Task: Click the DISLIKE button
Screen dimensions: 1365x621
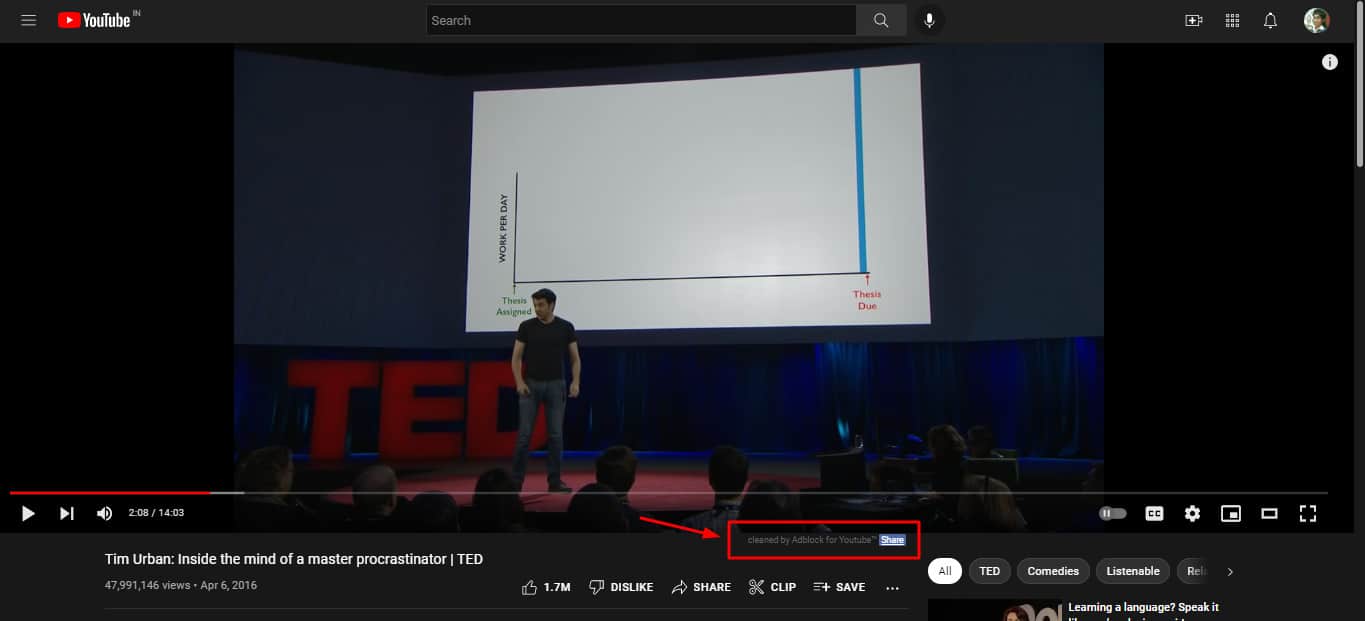Action: tap(620, 587)
